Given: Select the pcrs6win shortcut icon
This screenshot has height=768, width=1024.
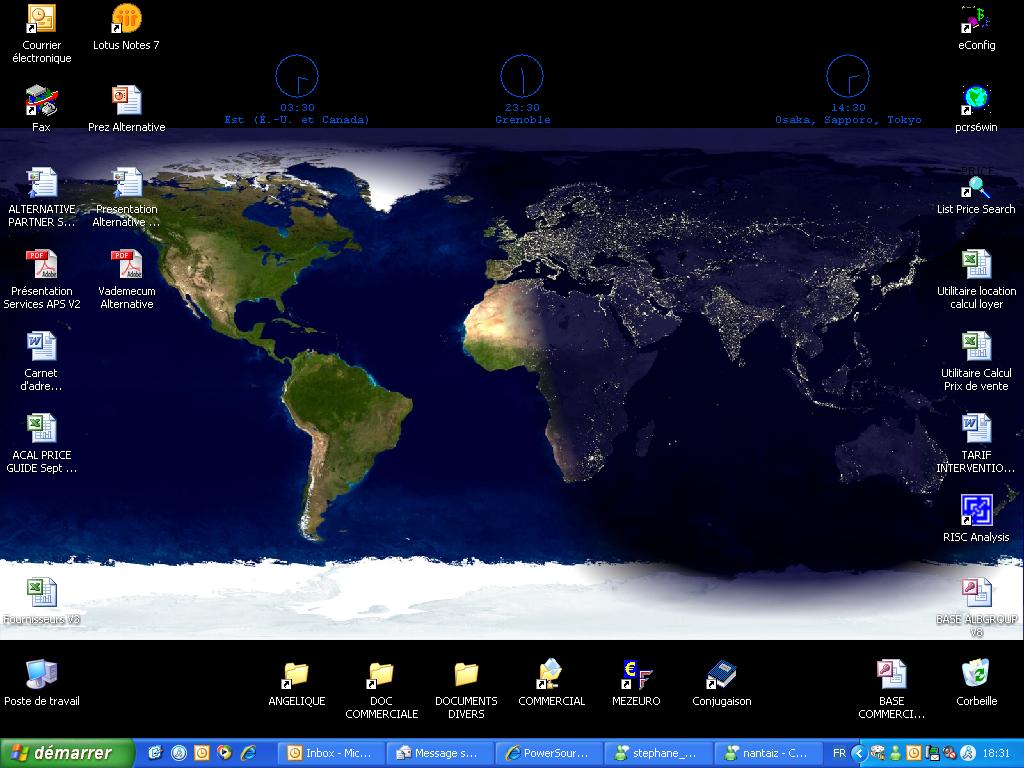Looking at the screenshot, I should (976, 102).
